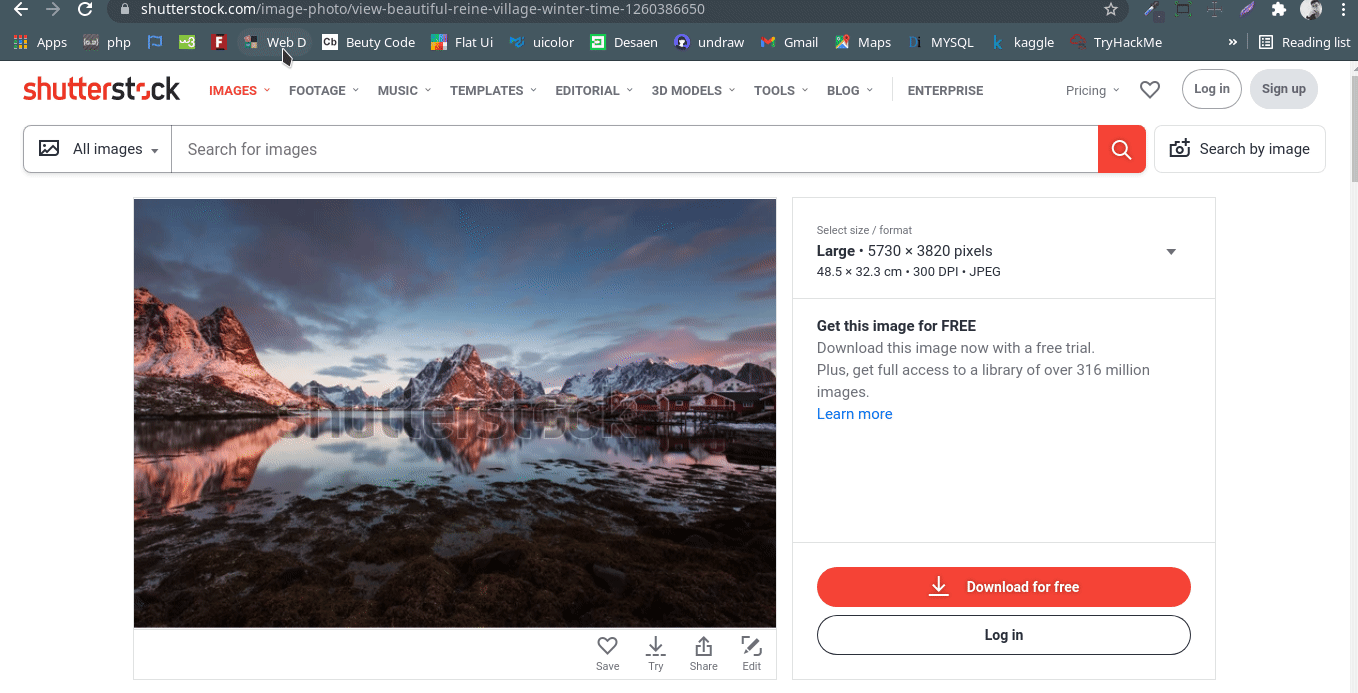Bookmark this page with the star icon
The height and width of the screenshot is (693, 1358).
[x=1111, y=10]
